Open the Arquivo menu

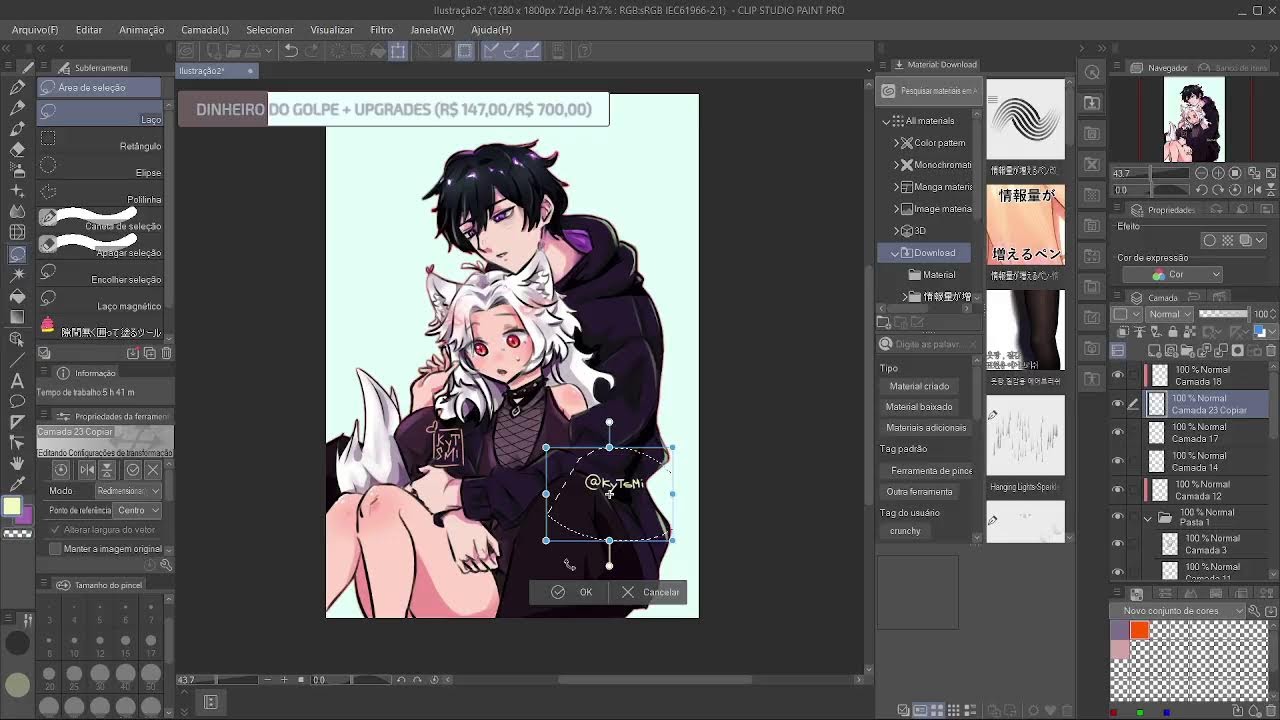[x=35, y=30]
